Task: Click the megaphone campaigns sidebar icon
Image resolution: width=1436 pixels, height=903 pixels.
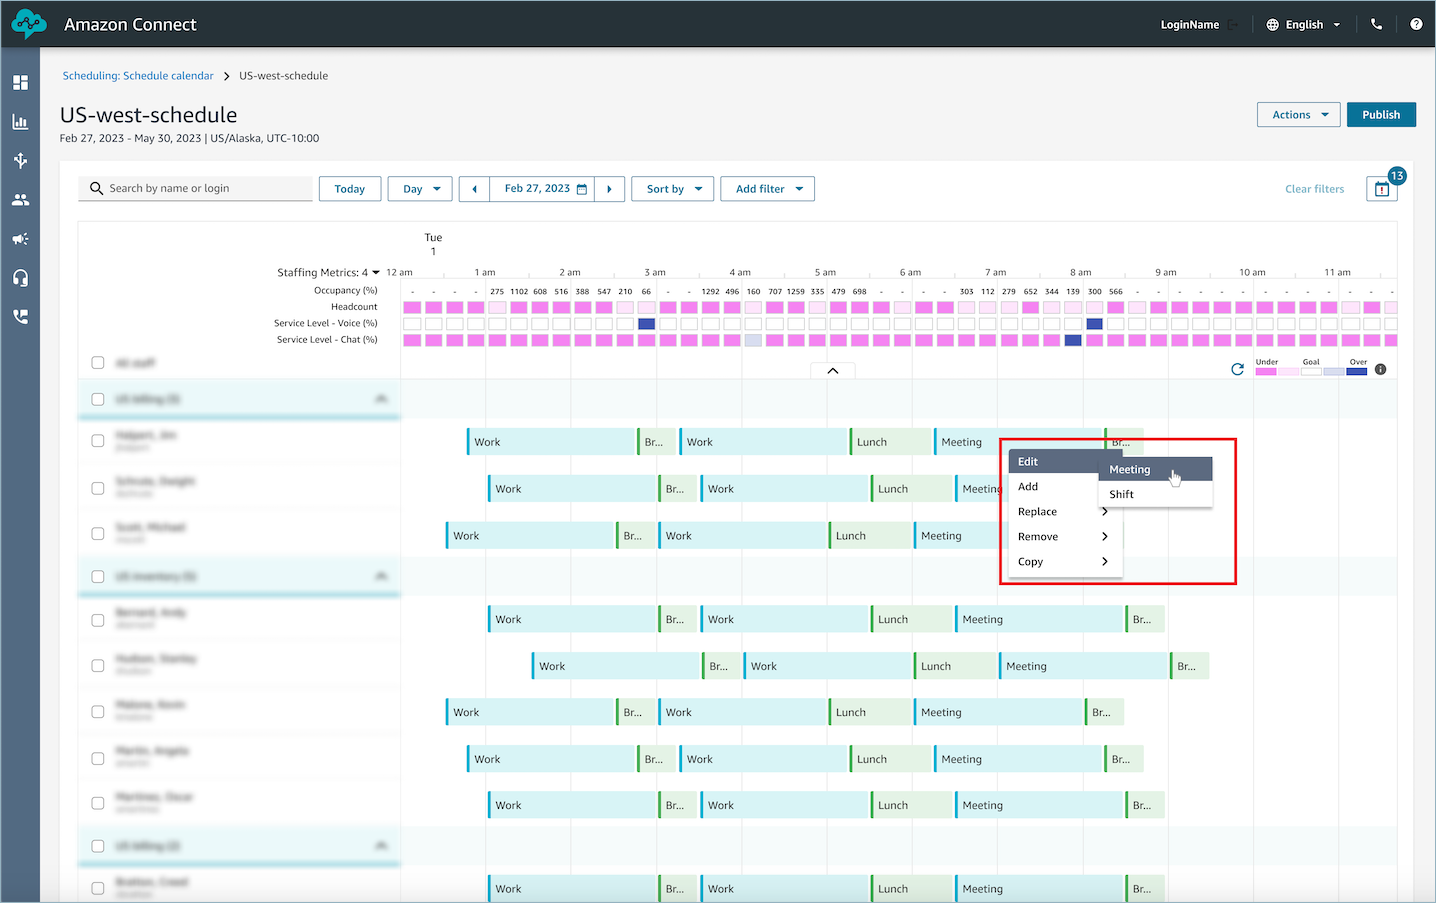Action: point(20,239)
